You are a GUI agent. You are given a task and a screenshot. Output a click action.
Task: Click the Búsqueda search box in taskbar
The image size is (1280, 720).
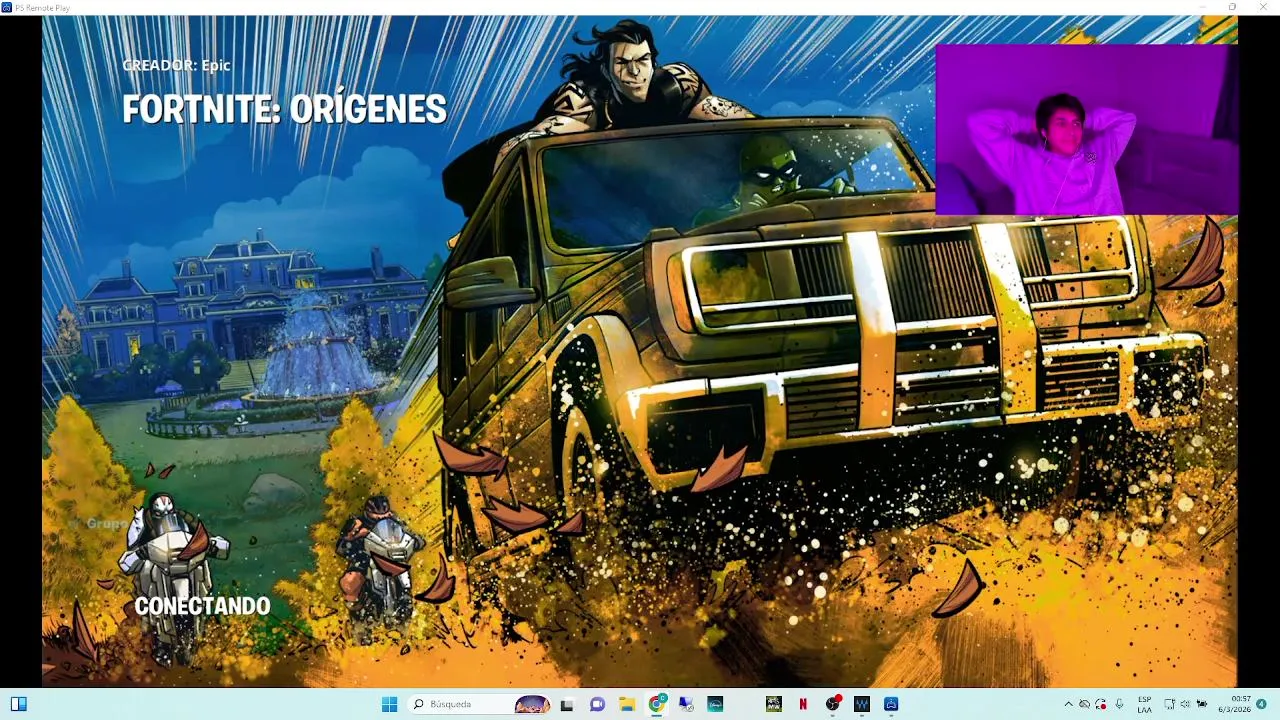pos(480,704)
